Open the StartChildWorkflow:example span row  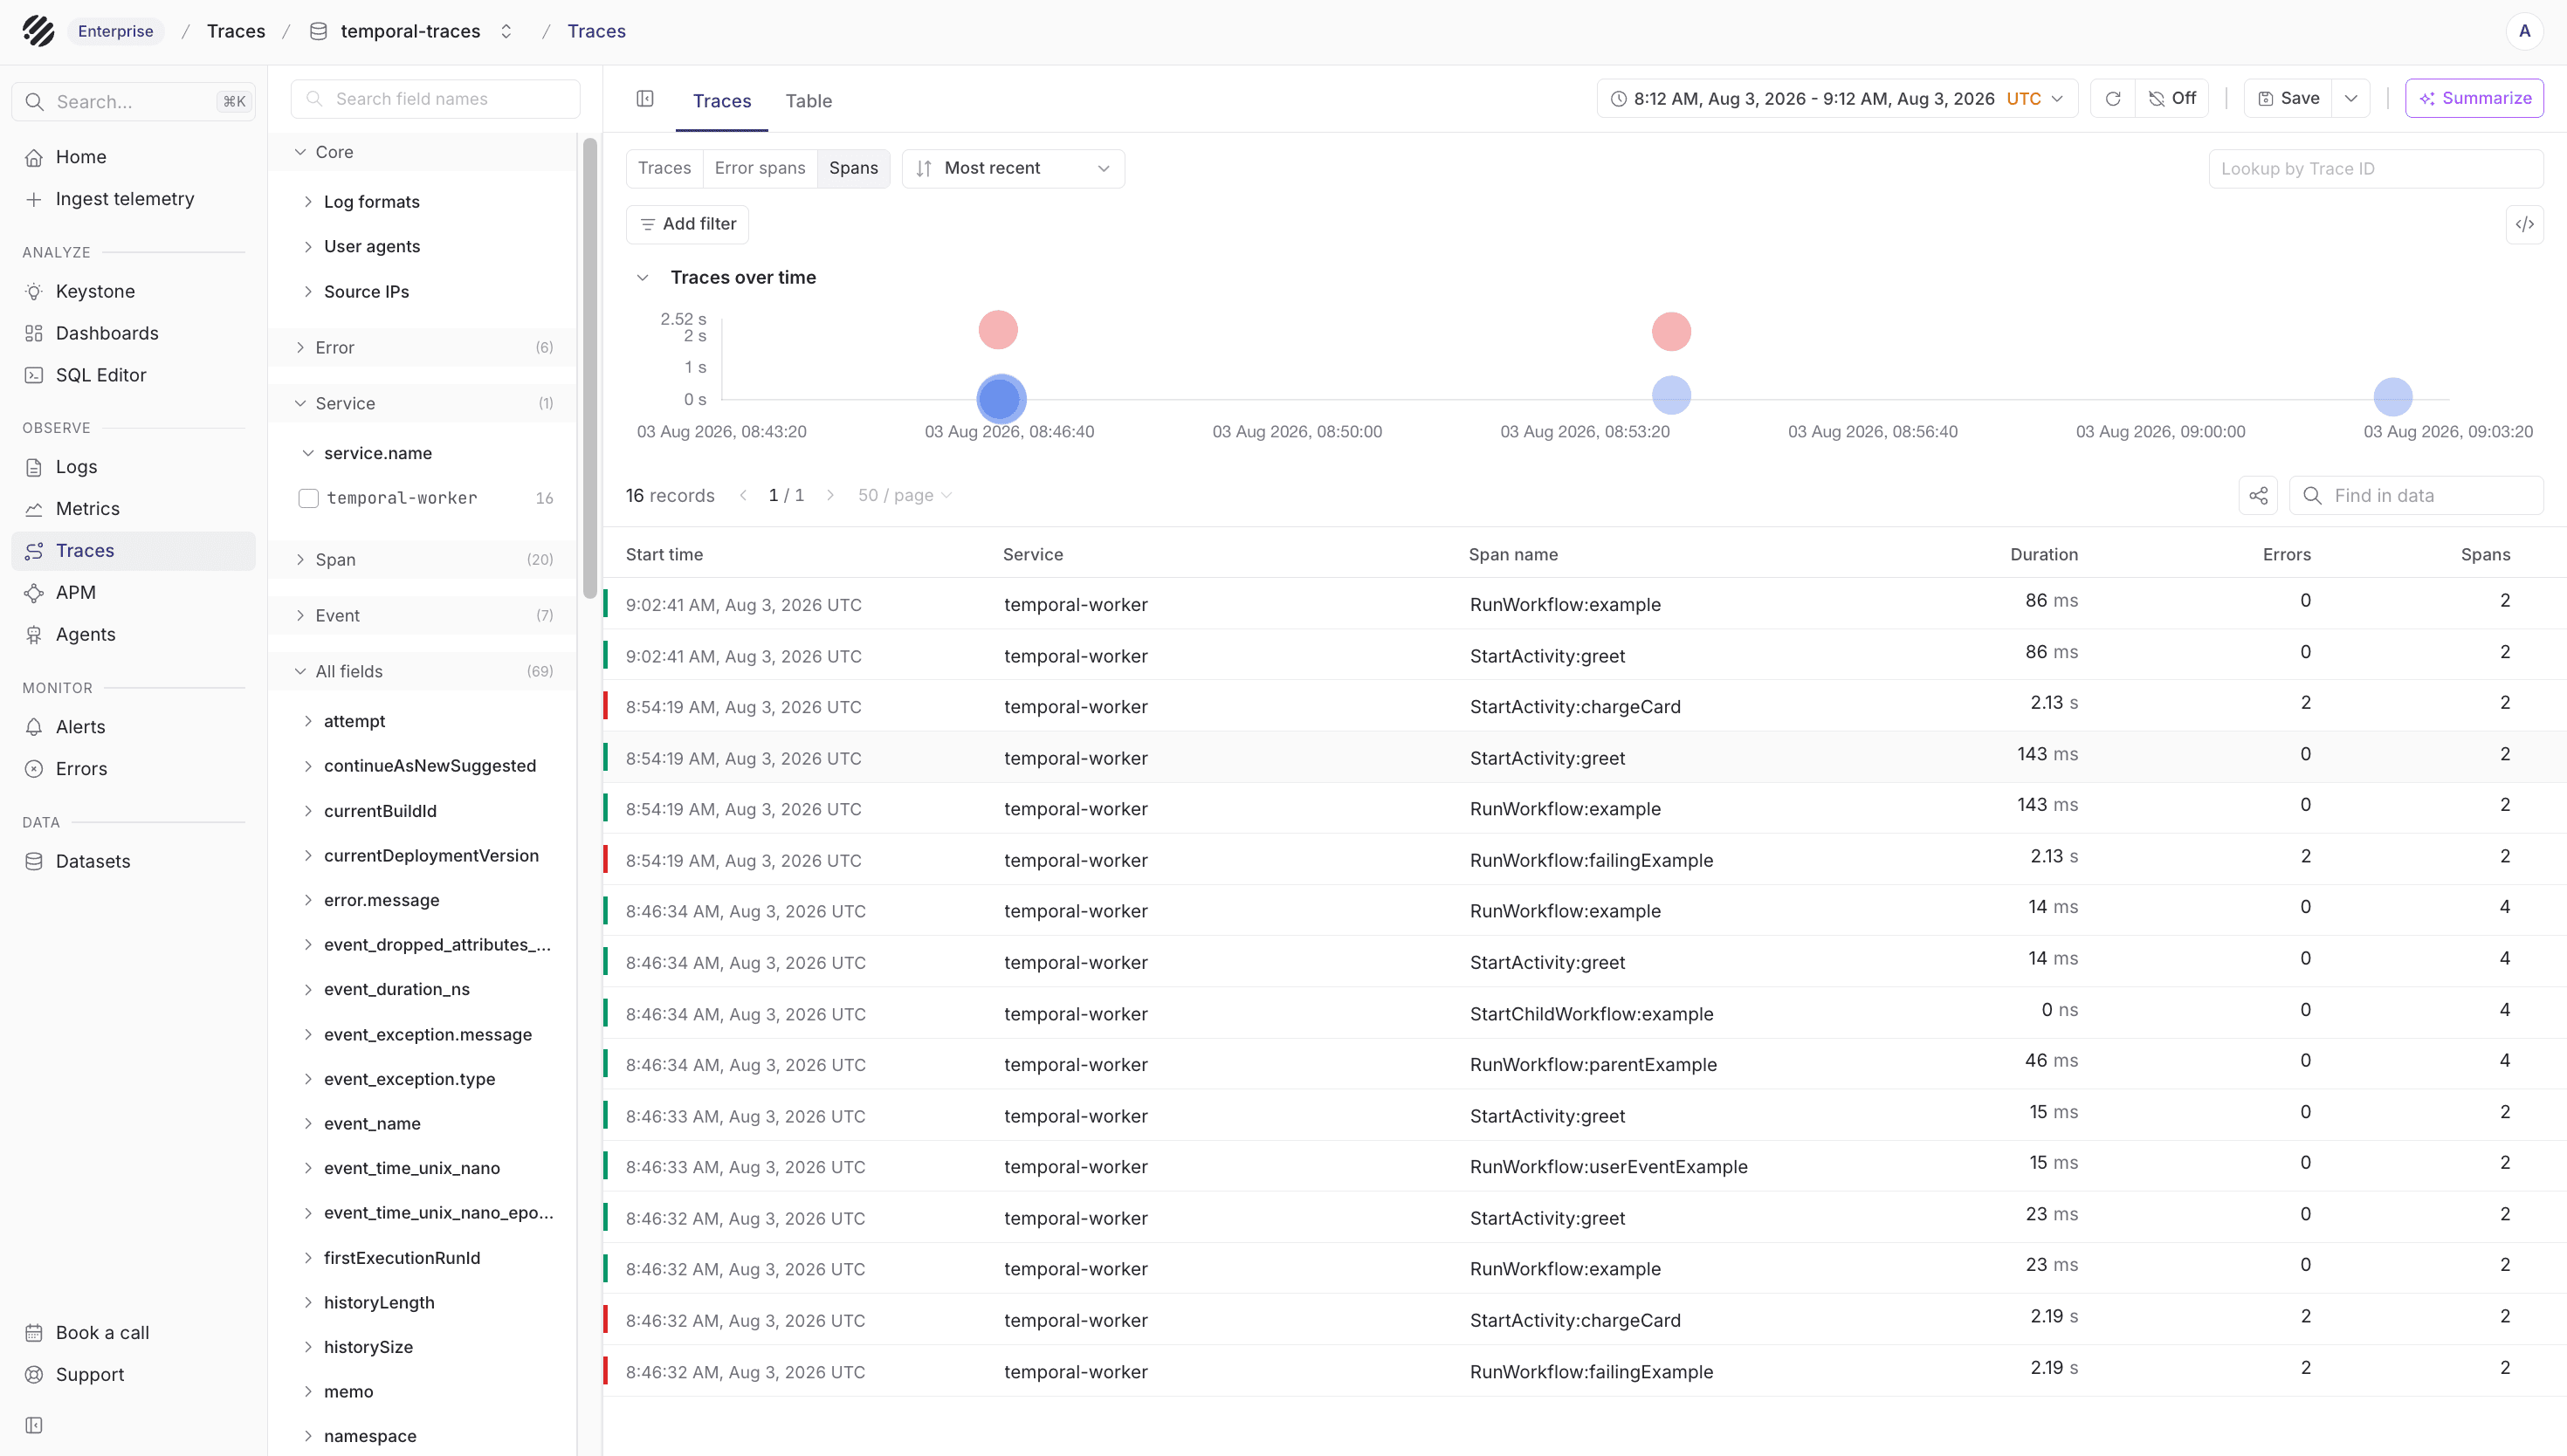pyautogui.click(x=1585, y=1014)
